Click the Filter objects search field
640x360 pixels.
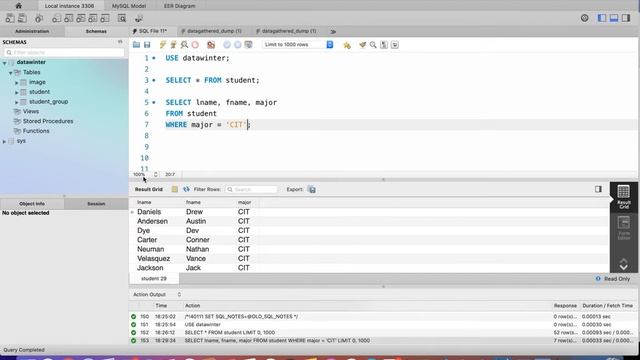point(64,53)
